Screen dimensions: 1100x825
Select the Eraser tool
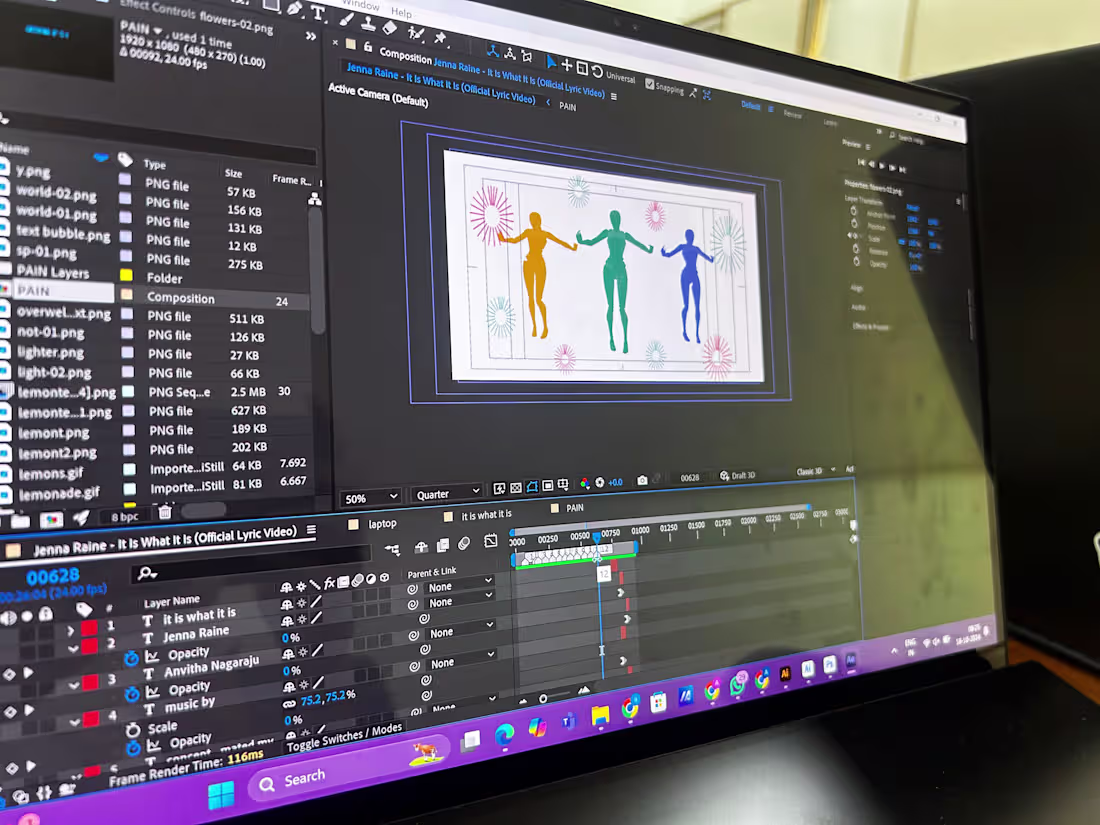[x=389, y=27]
